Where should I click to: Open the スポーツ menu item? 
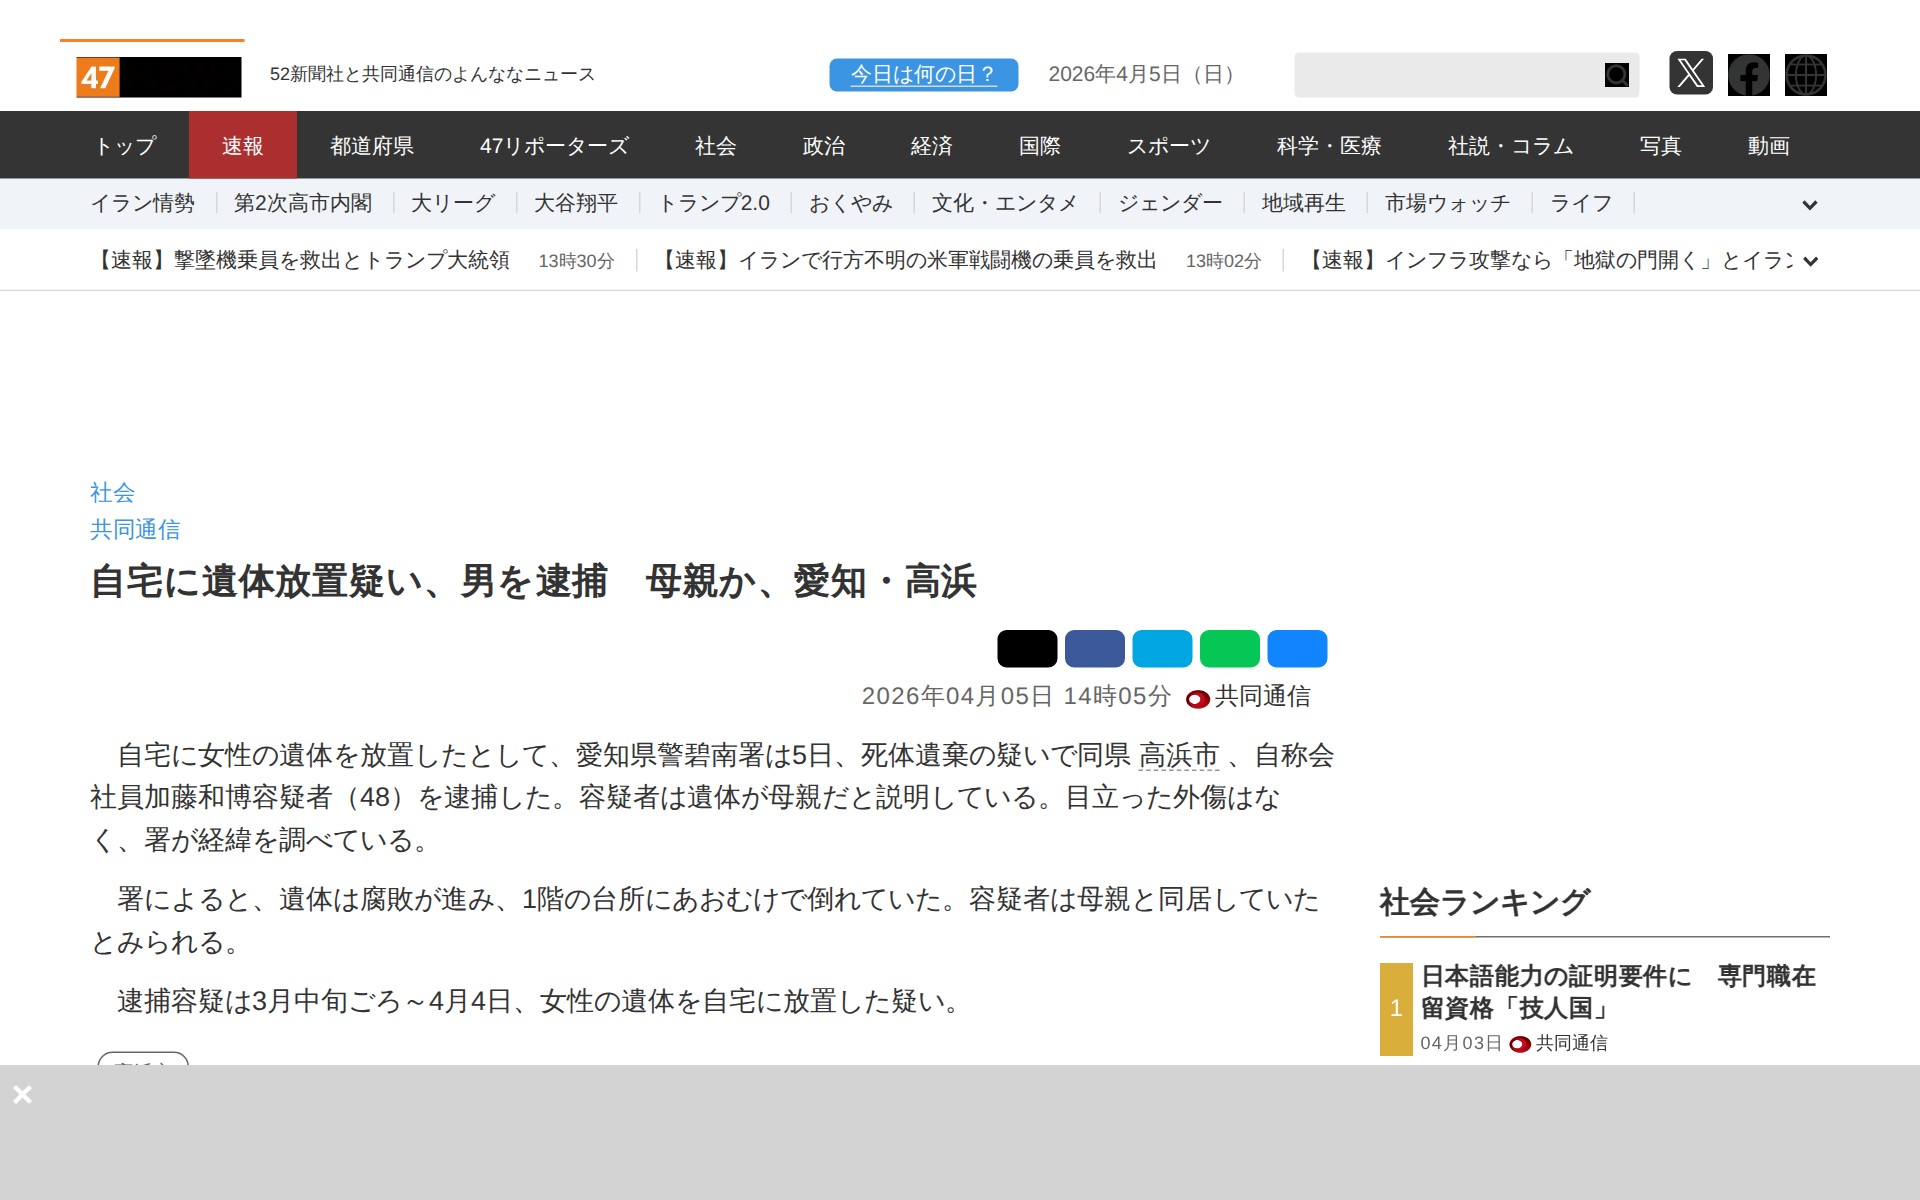[x=1169, y=145]
